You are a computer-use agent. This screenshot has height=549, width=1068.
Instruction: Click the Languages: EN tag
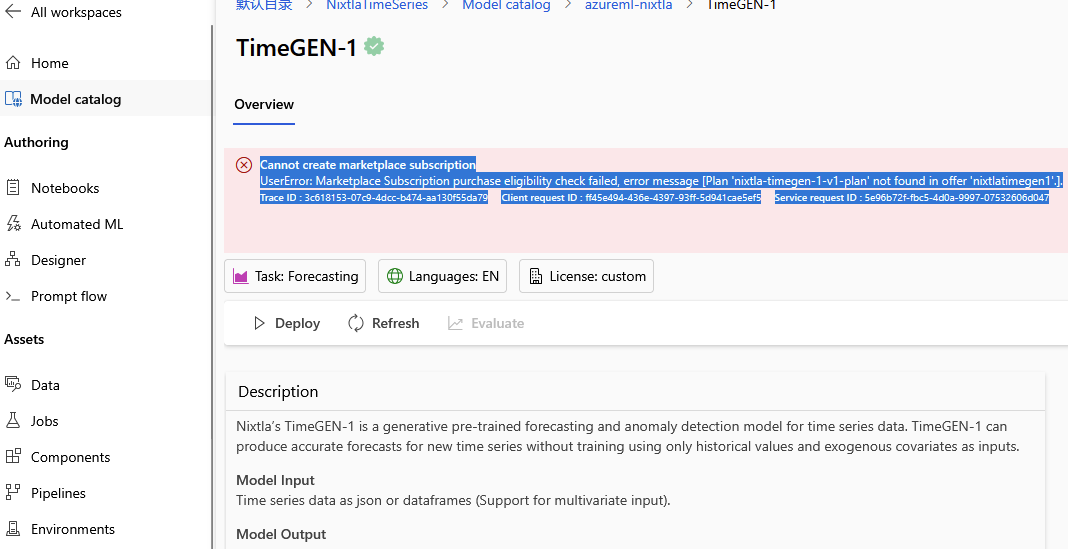(442, 276)
